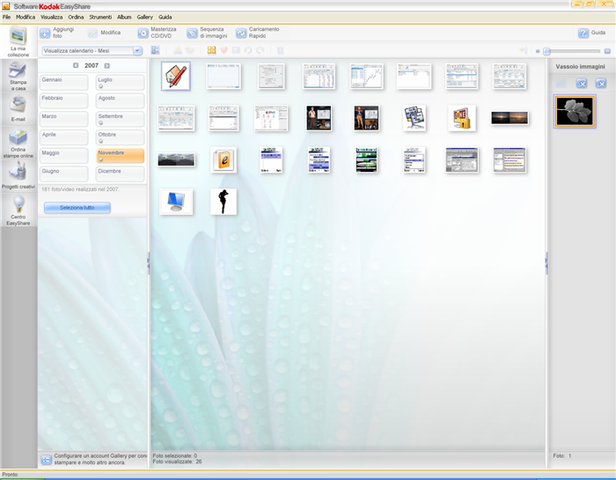
Task: Open La mia collezione sidebar icon
Action: click(18, 39)
